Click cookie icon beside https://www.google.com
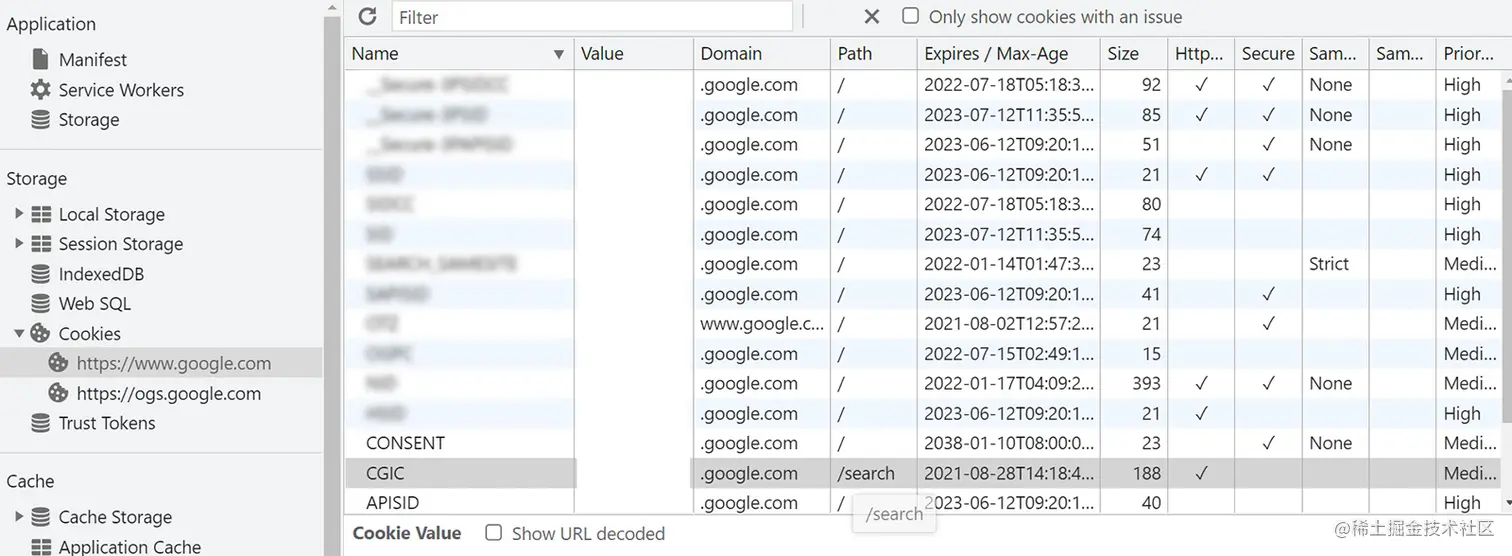The height and width of the screenshot is (556, 1512). tap(59, 363)
